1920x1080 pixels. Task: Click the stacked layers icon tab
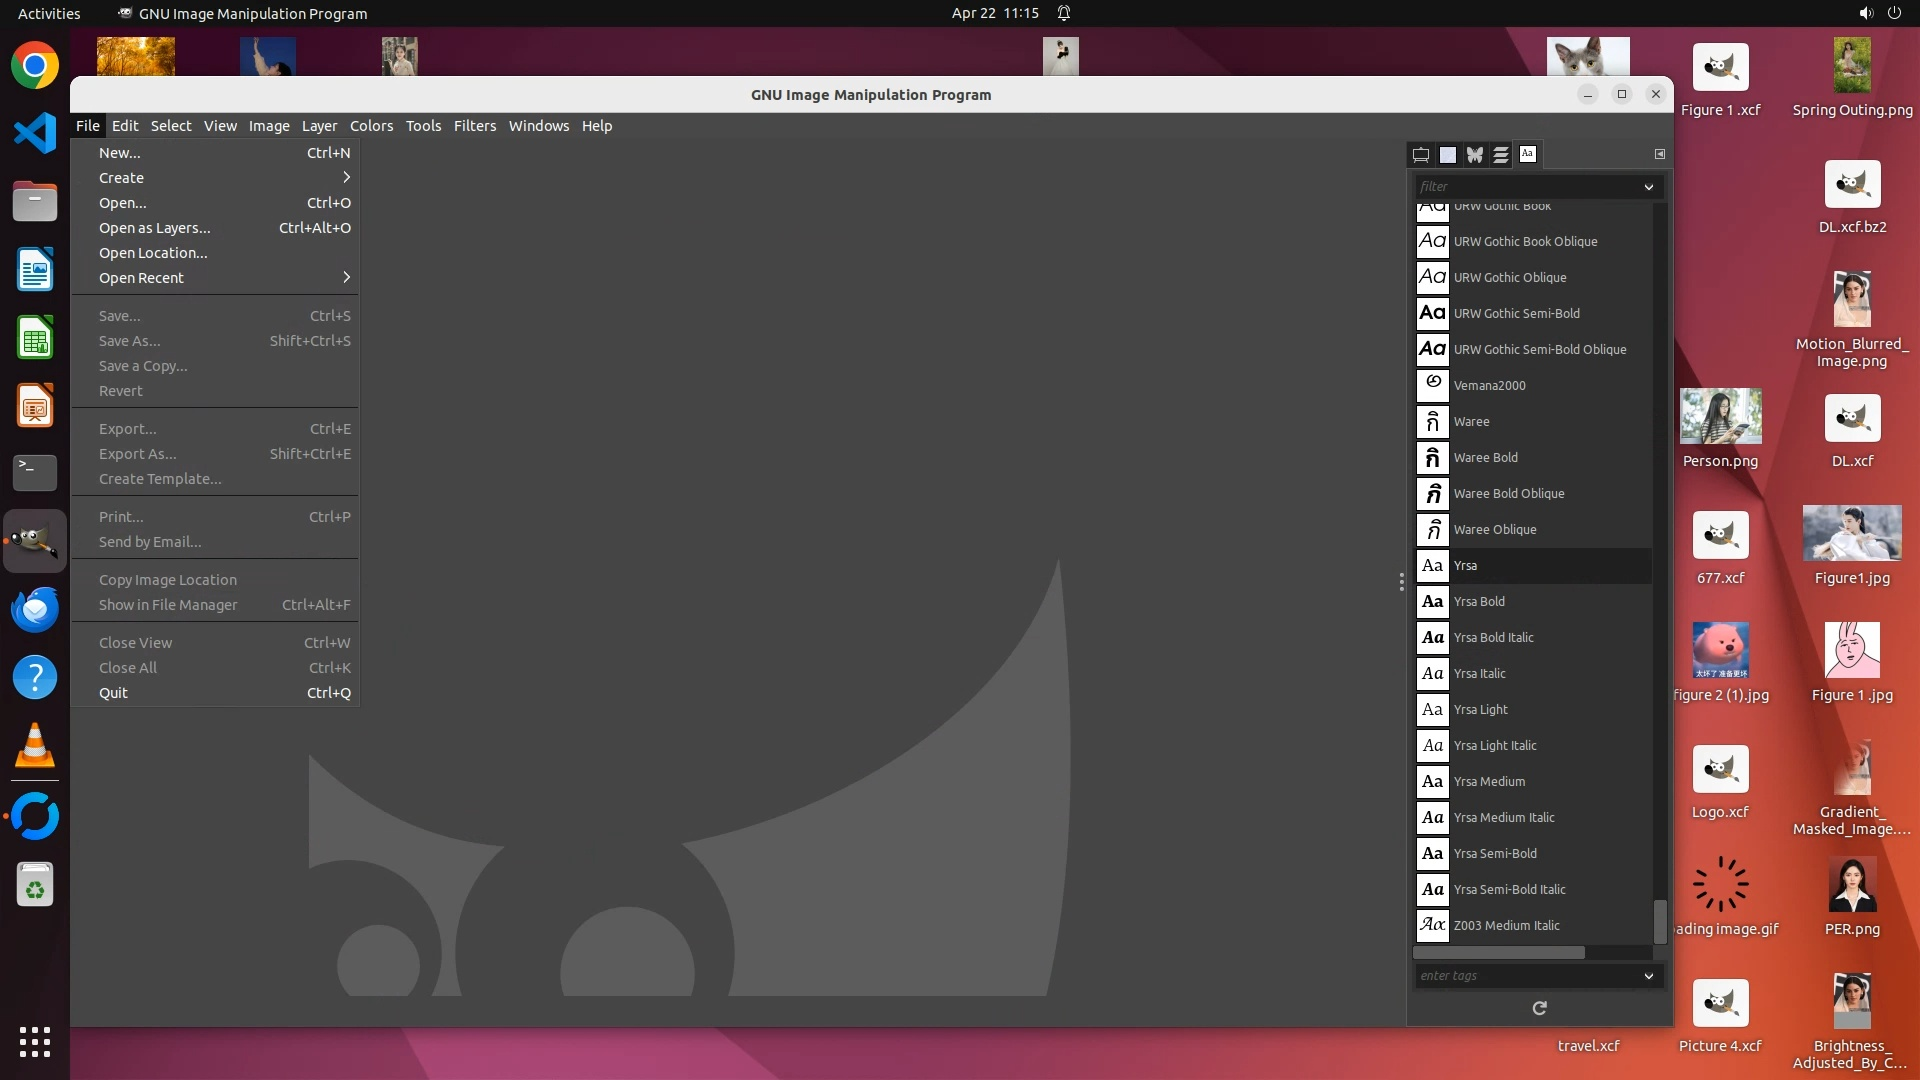click(x=1501, y=154)
